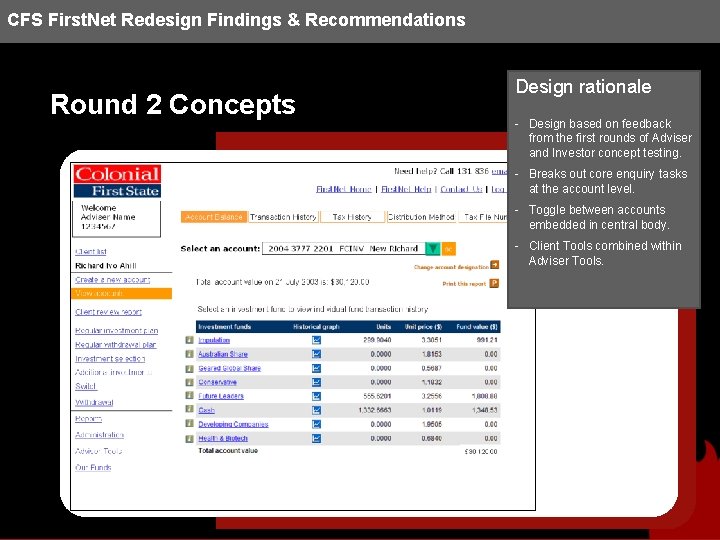This screenshot has height=540, width=720.
Task: Open historical graph icon for Developing Companies
Action: click(316, 424)
